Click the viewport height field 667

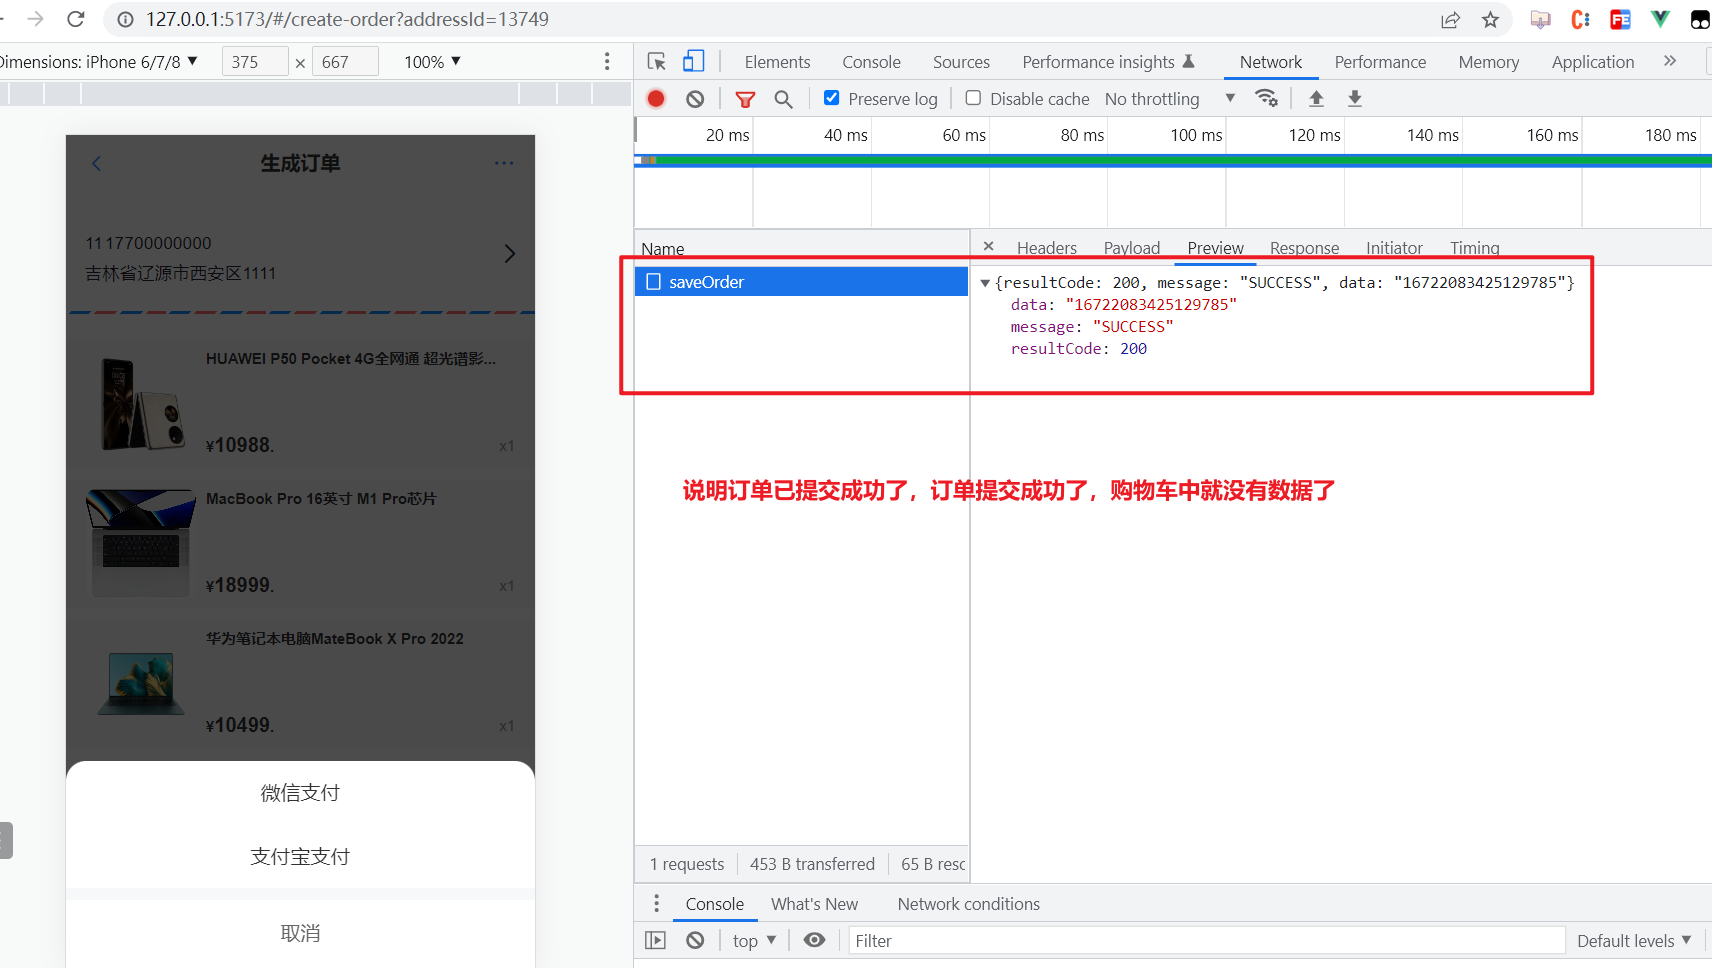point(345,62)
